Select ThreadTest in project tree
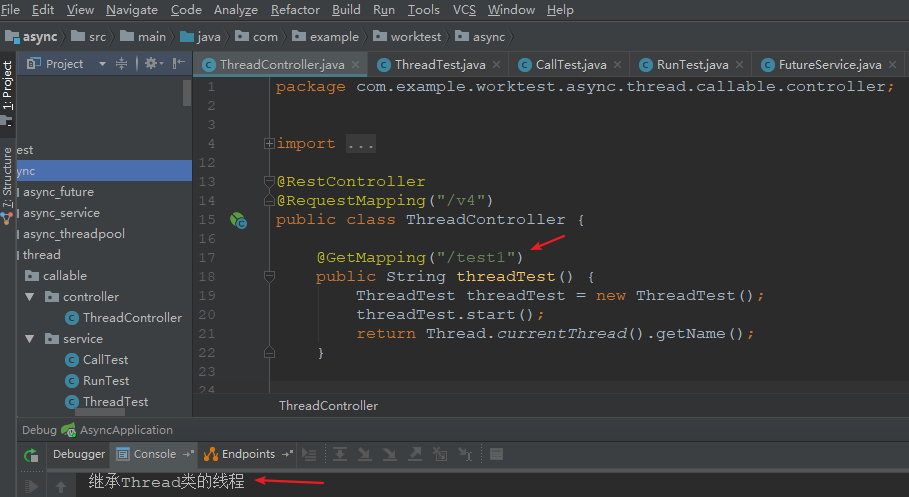 (x=115, y=402)
